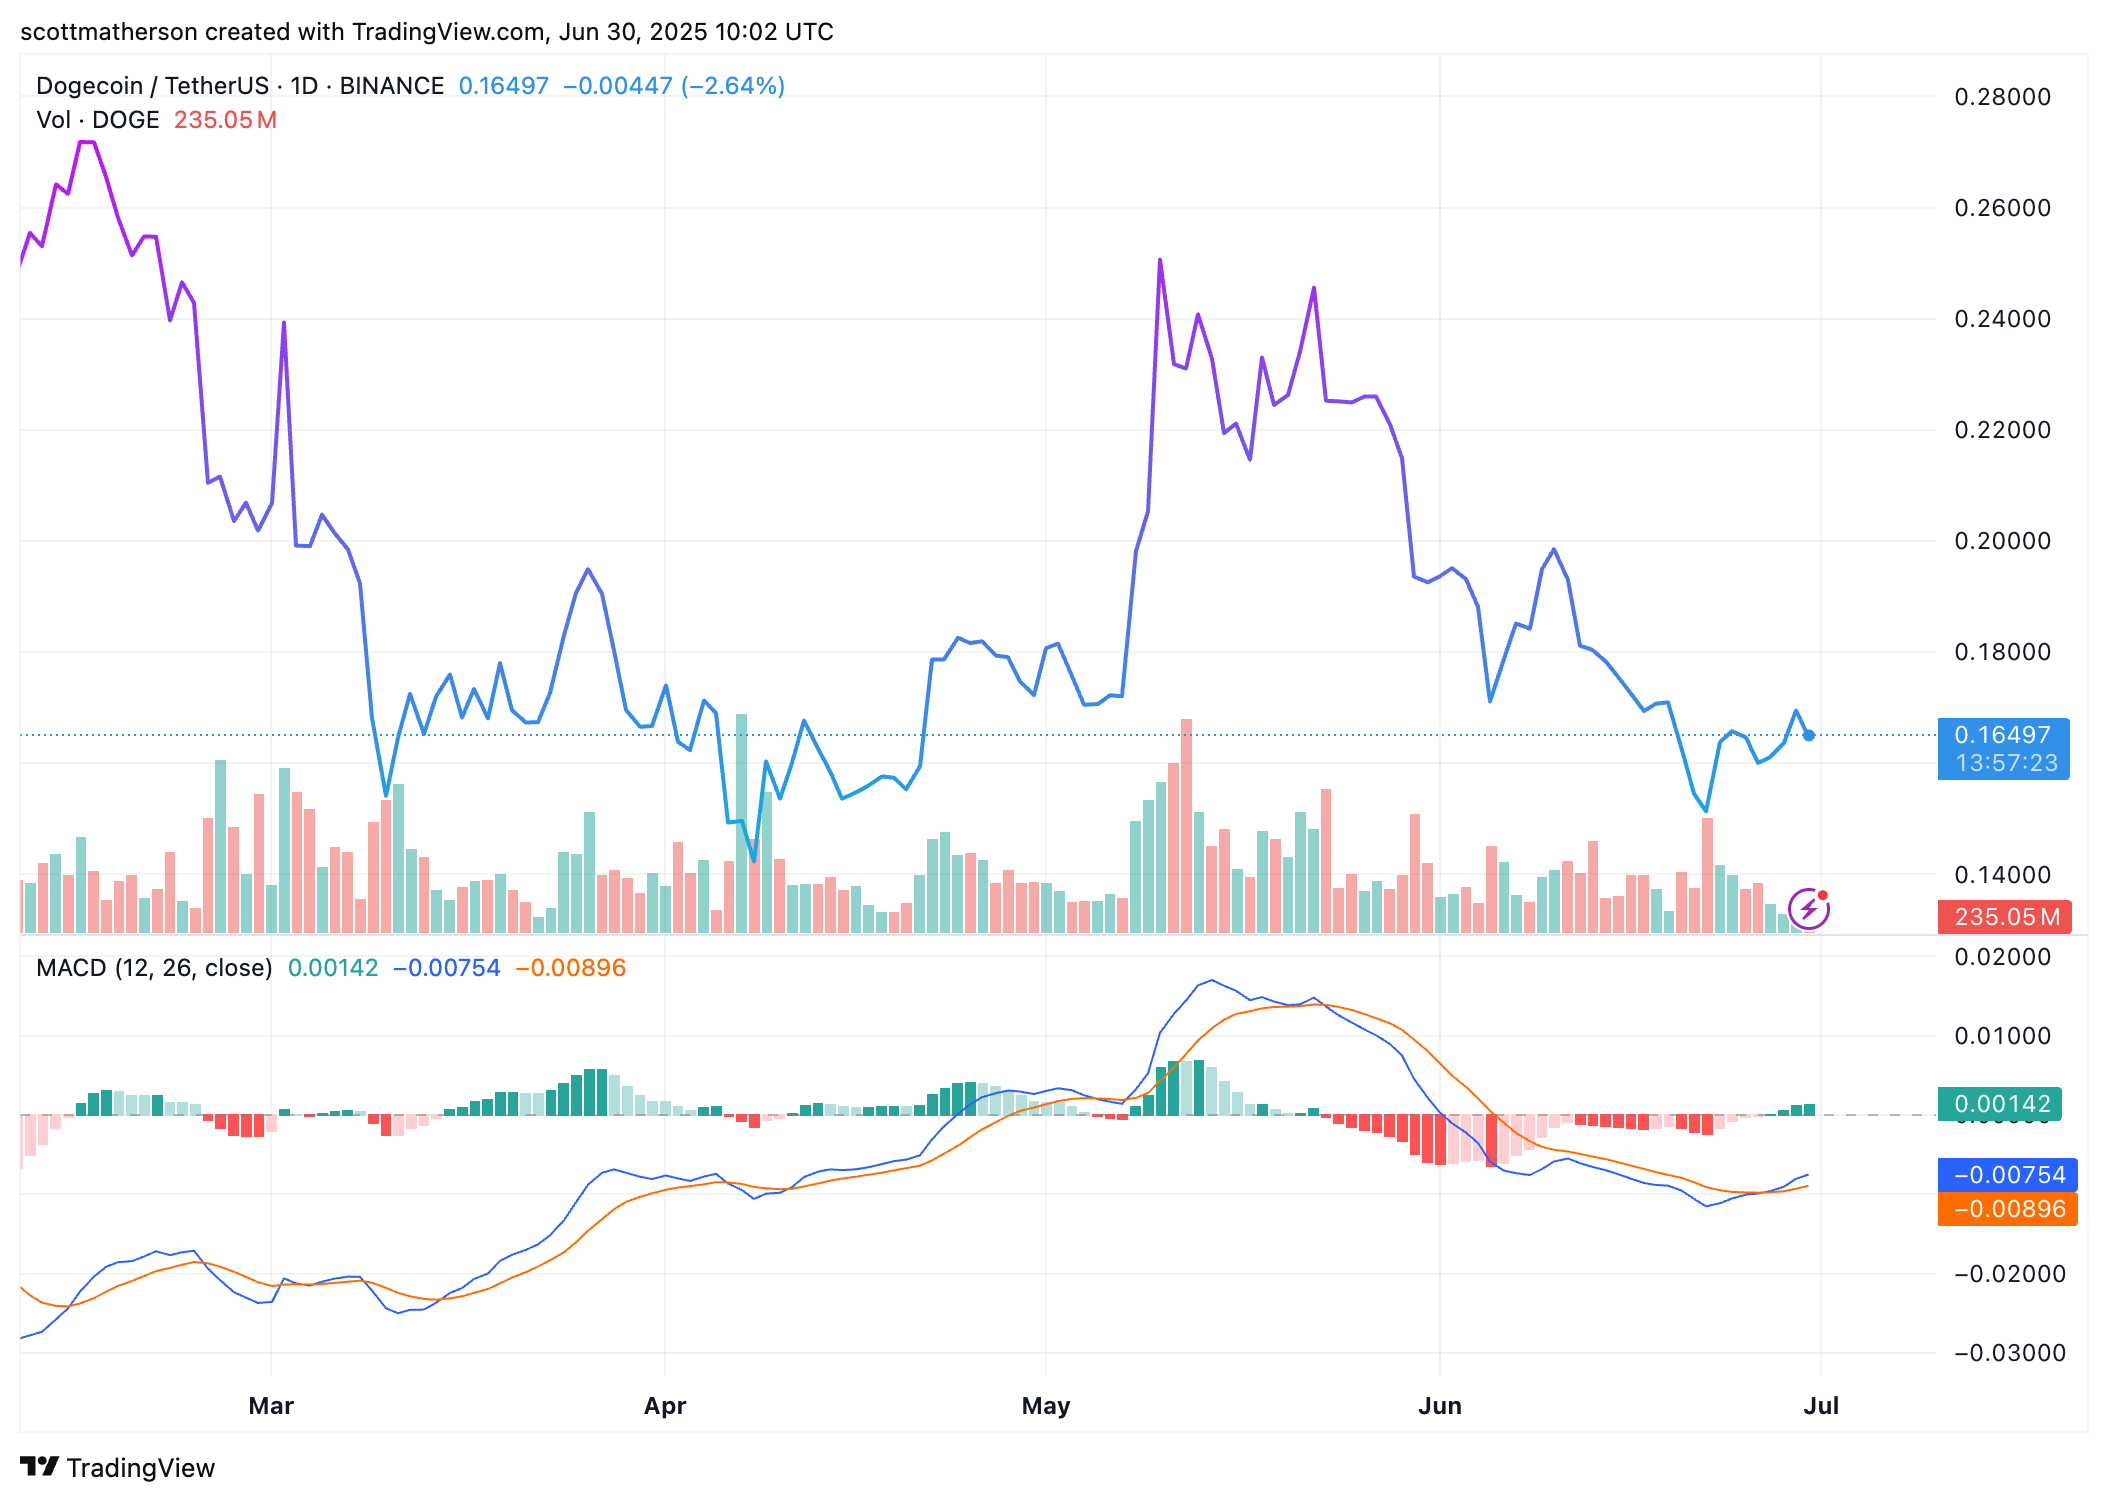Select the MACD (12, 26, close) legend
Viewport: 2108px width, 1502px height.
point(154,968)
